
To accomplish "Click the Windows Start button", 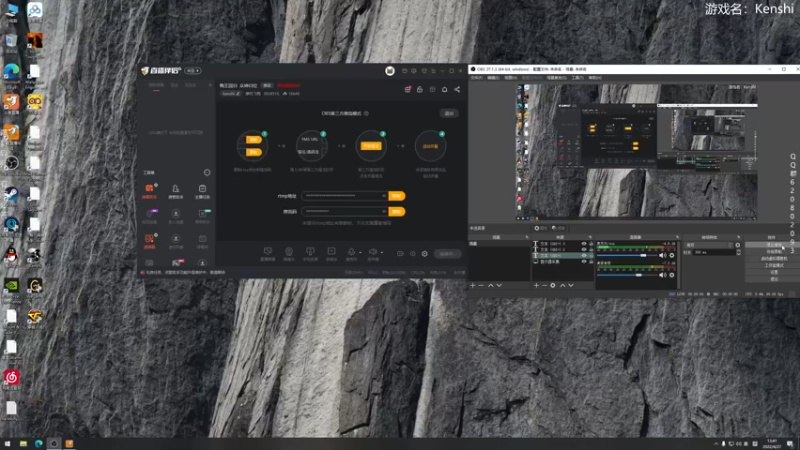I will click(x=7, y=443).
